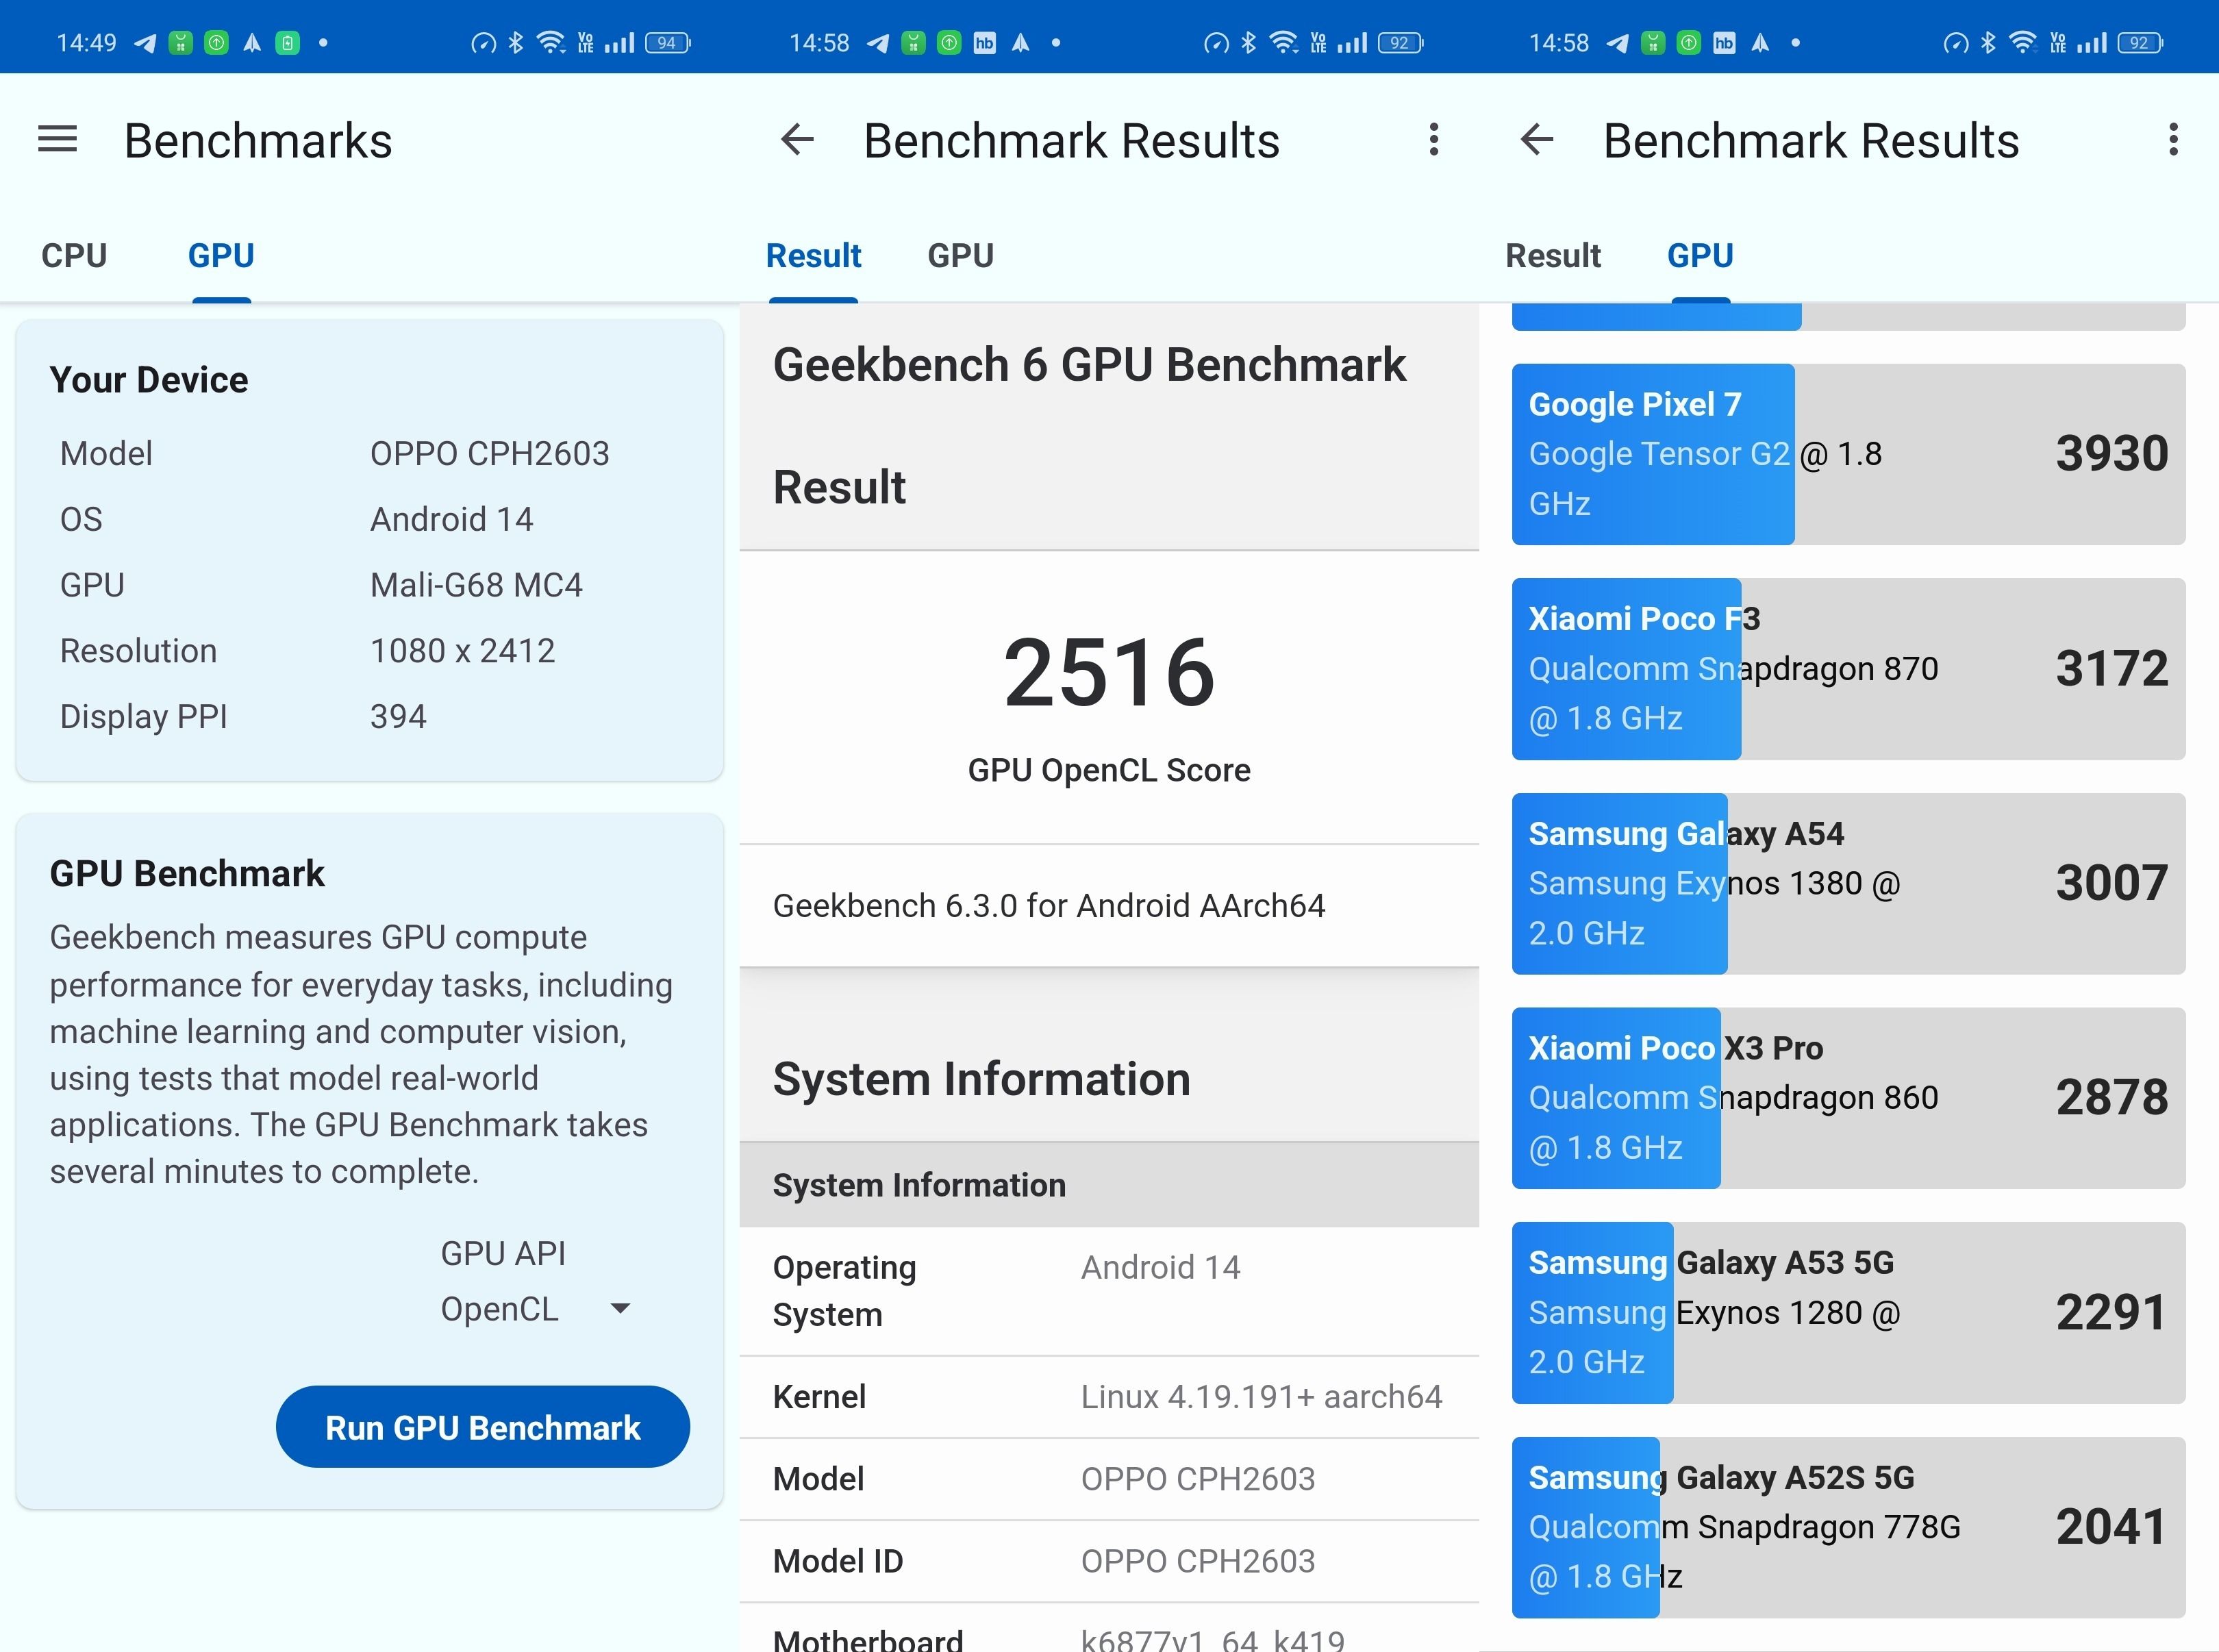
Task: Tap the 1080 x 2412 Resolution value
Action: 462,651
